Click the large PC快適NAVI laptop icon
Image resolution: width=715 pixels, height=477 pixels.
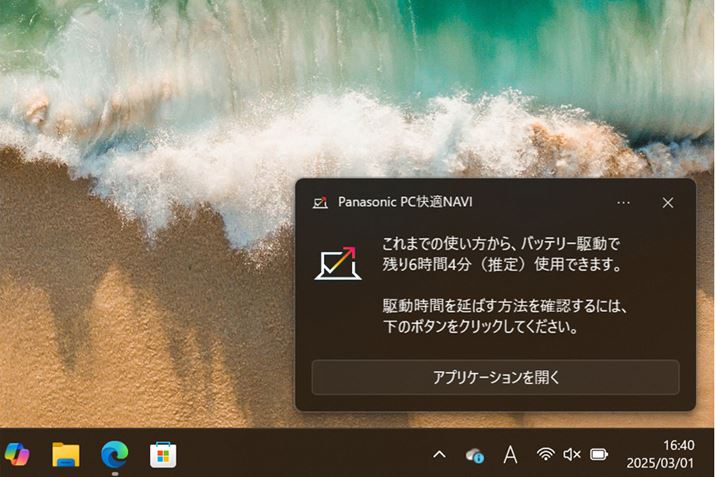pyautogui.click(x=338, y=264)
